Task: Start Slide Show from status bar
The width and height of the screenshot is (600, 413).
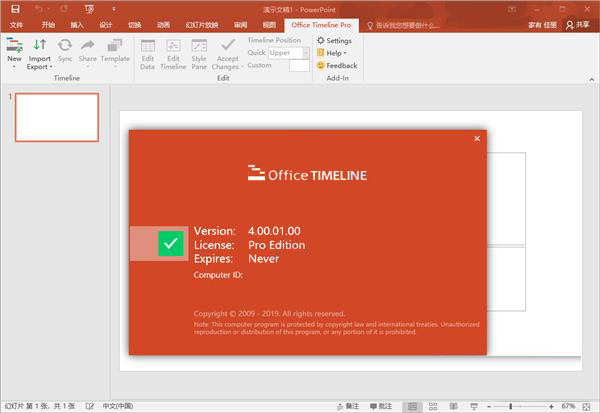Action: [474, 406]
